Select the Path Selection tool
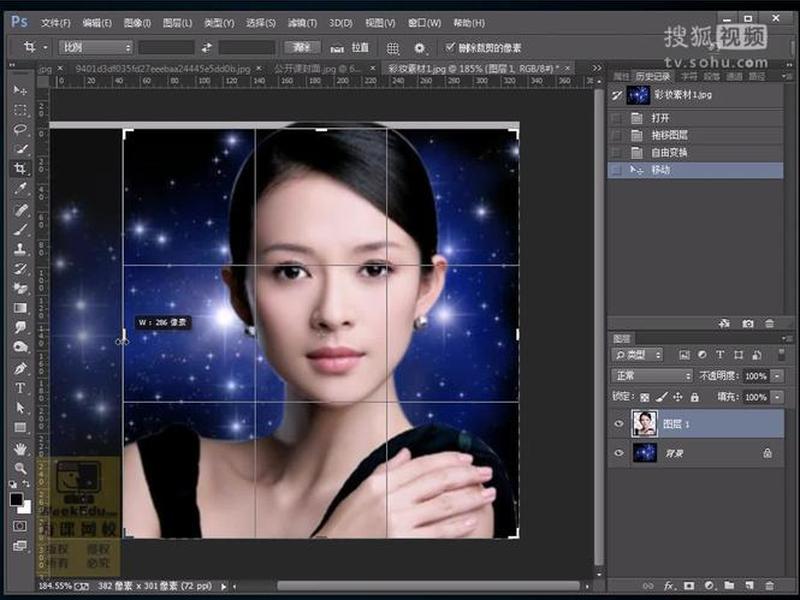 tap(20, 408)
